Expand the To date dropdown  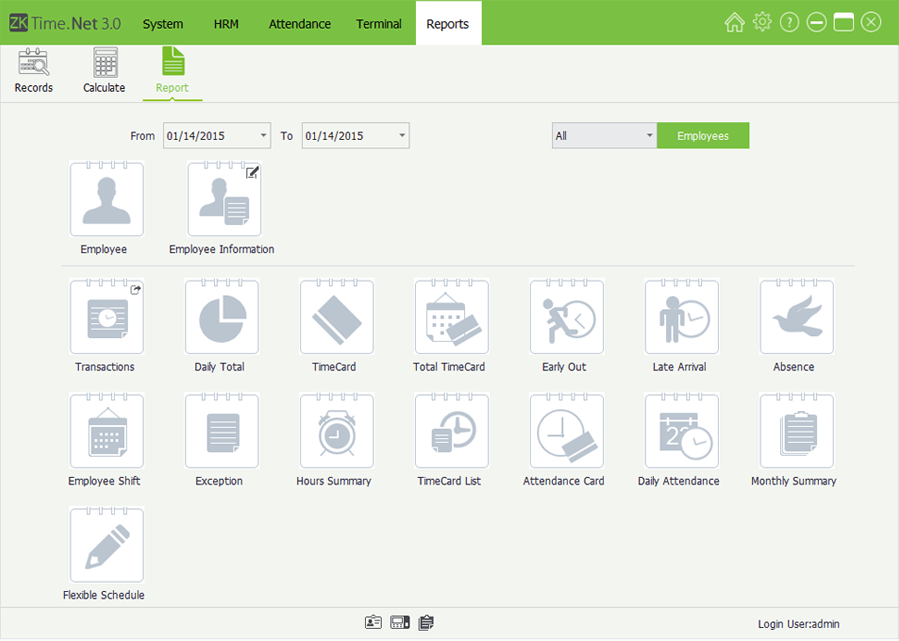pyautogui.click(x=401, y=136)
